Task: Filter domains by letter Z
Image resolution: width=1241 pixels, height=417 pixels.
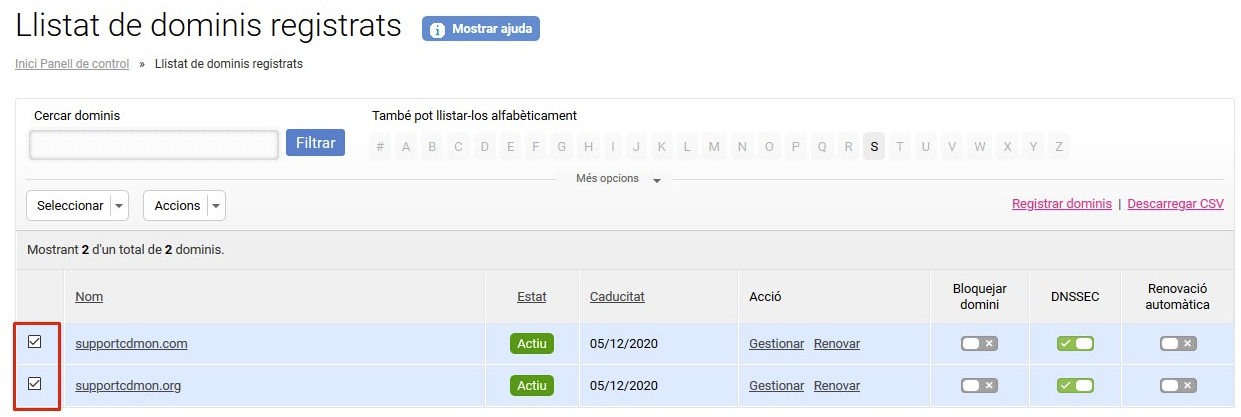Action: coord(1059,147)
